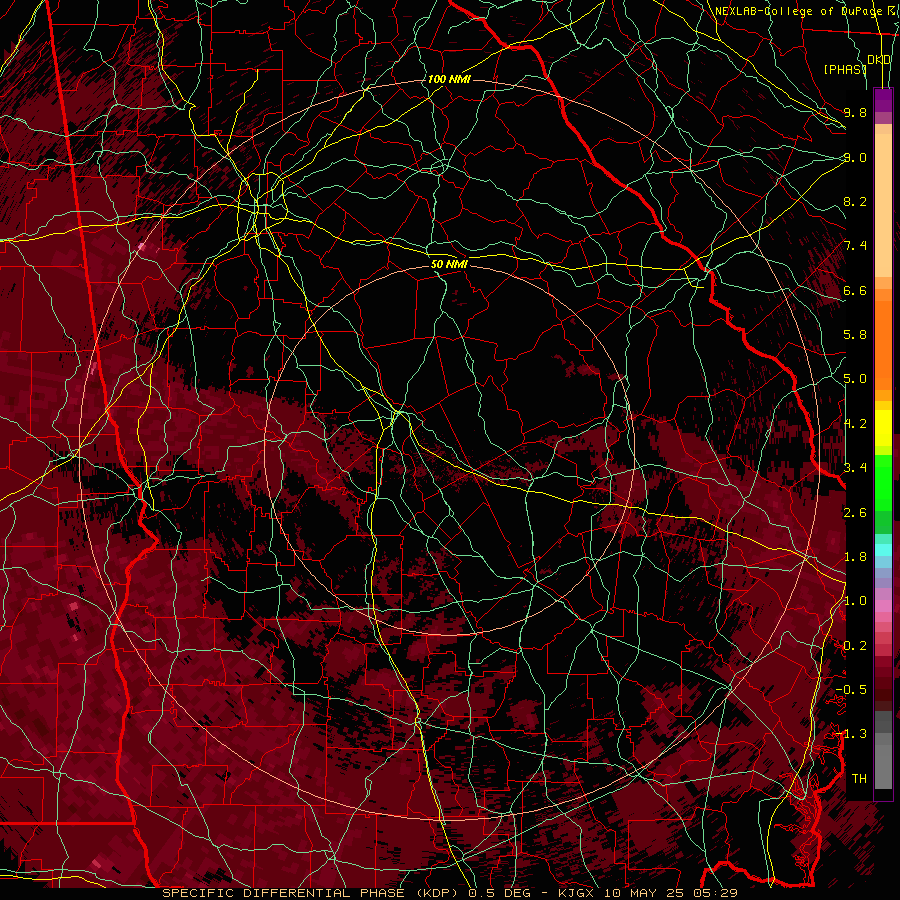This screenshot has height=900, width=900.
Task: Click the 0.2 value on the color scale
Action: [855, 646]
